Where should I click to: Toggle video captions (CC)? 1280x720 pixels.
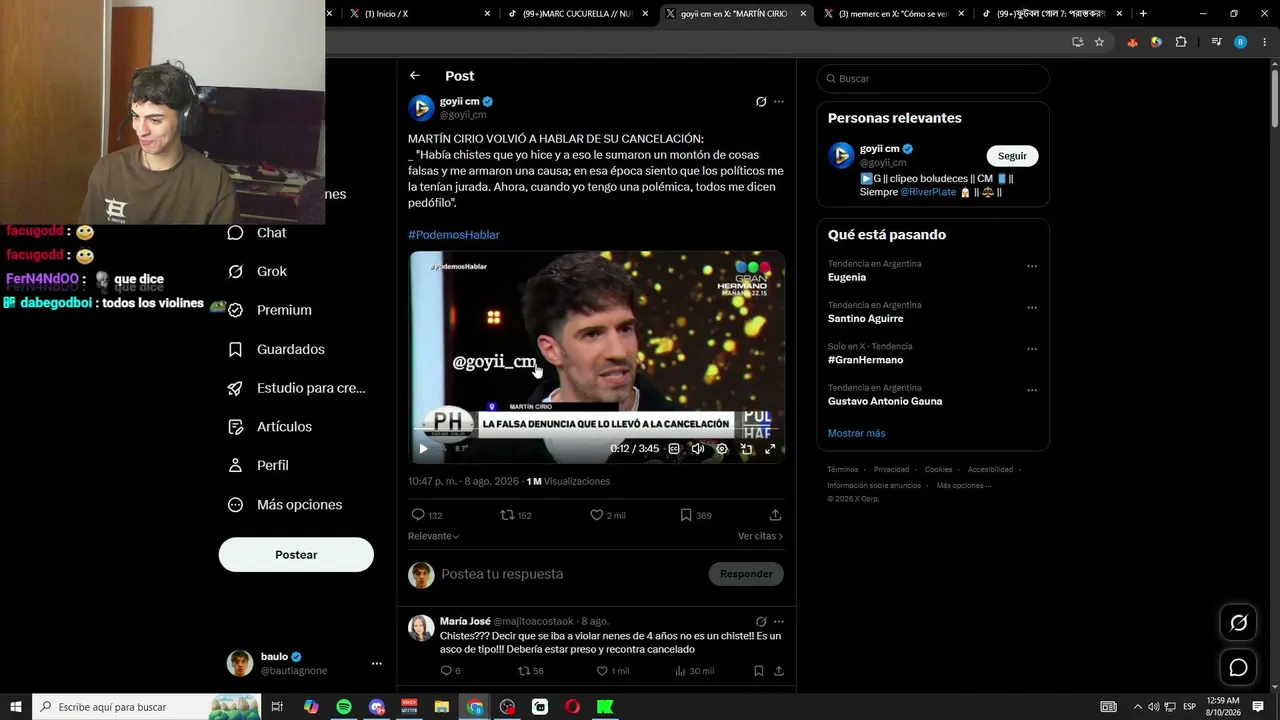point(674,449)
